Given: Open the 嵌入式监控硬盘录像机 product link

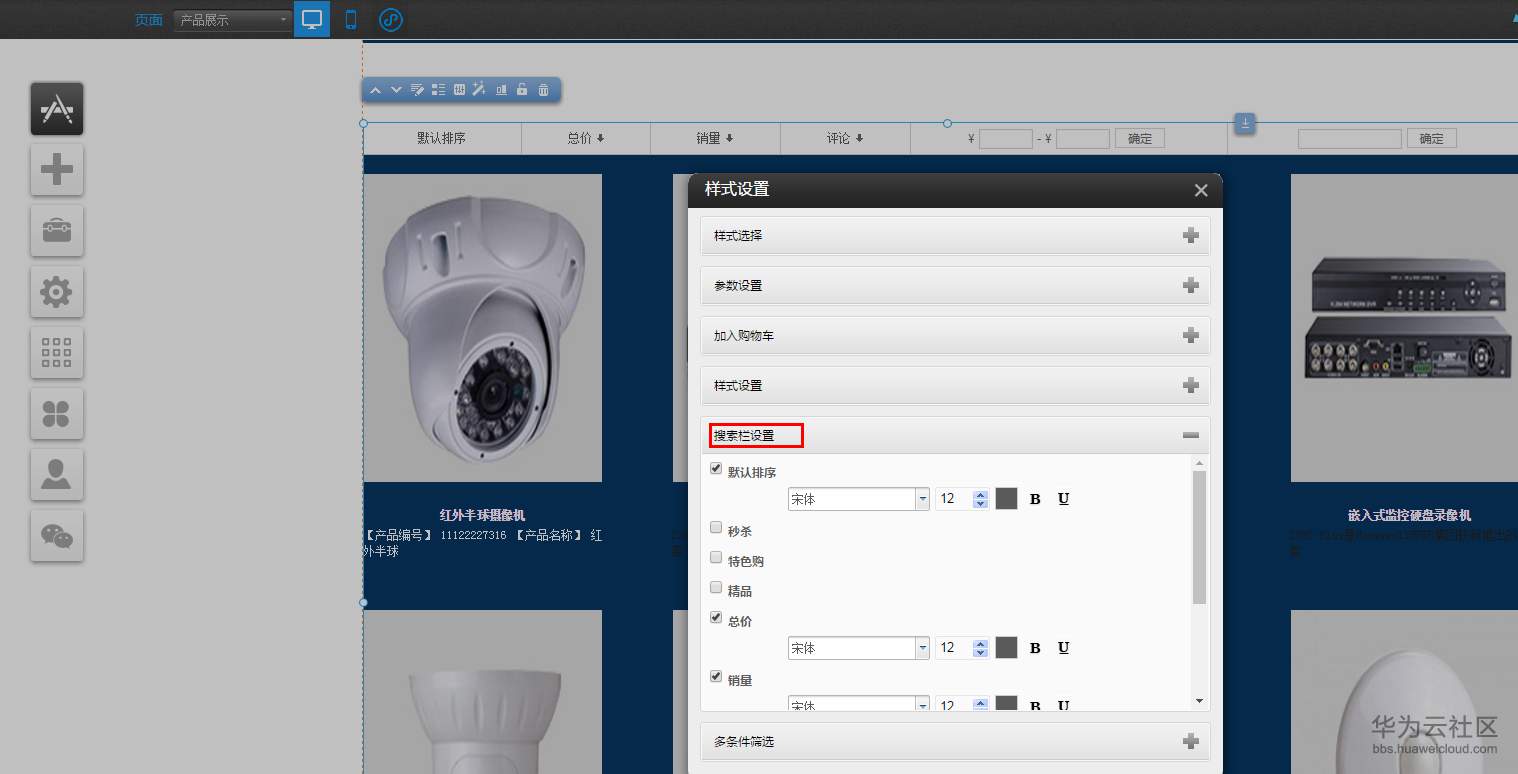Looking at the screenshot, I should (1409, 515).
